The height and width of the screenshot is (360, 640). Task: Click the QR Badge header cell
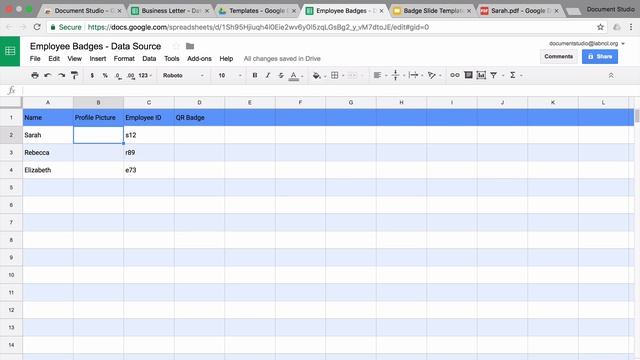(199, 118)
